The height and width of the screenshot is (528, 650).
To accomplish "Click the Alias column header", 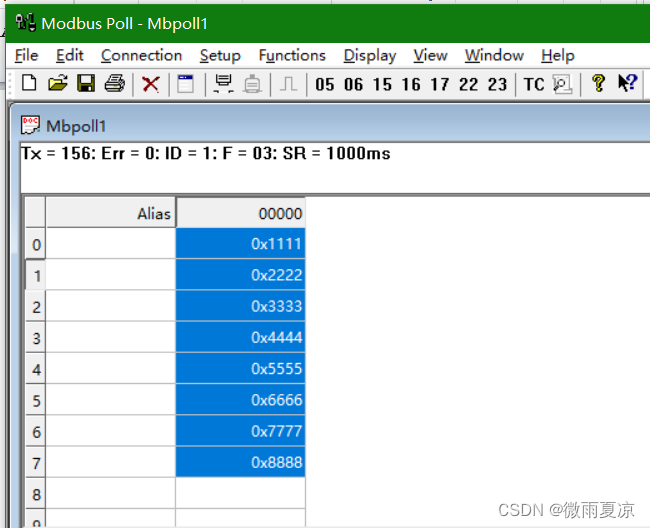I will pyautogui.click(x=111, y=213).
